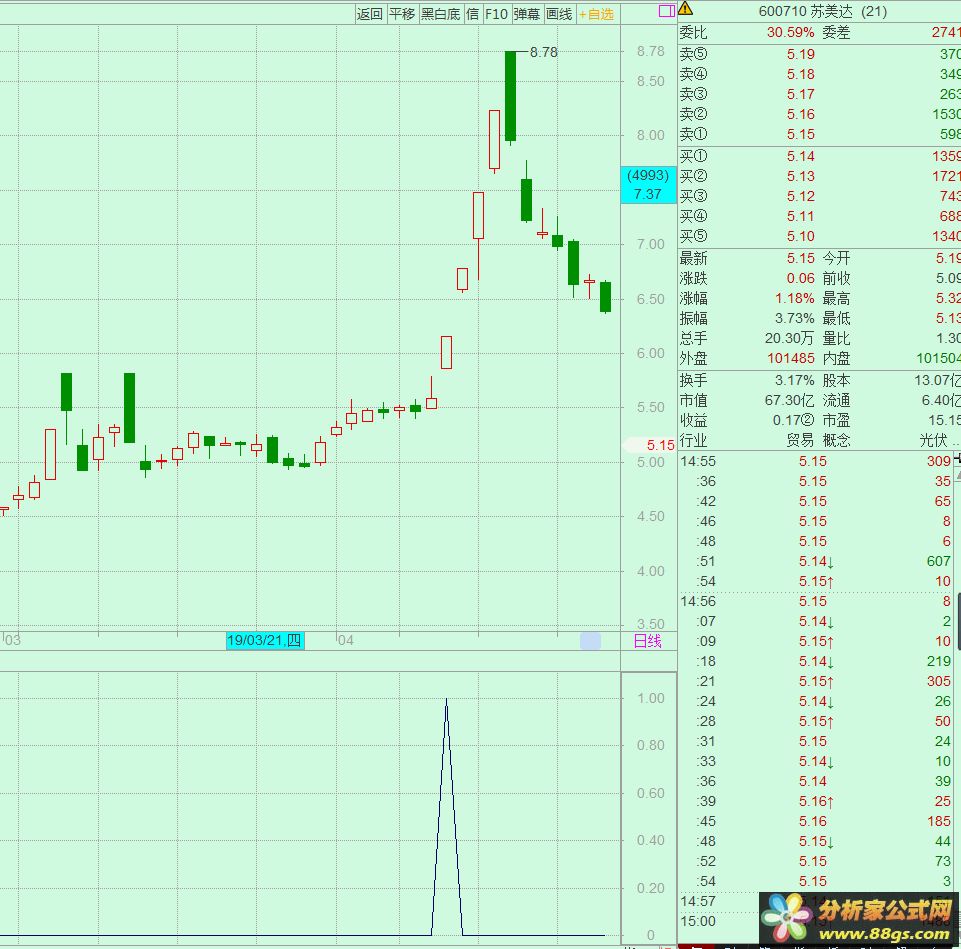Click the date label 19/03/21,四

(x=265, y=641)
